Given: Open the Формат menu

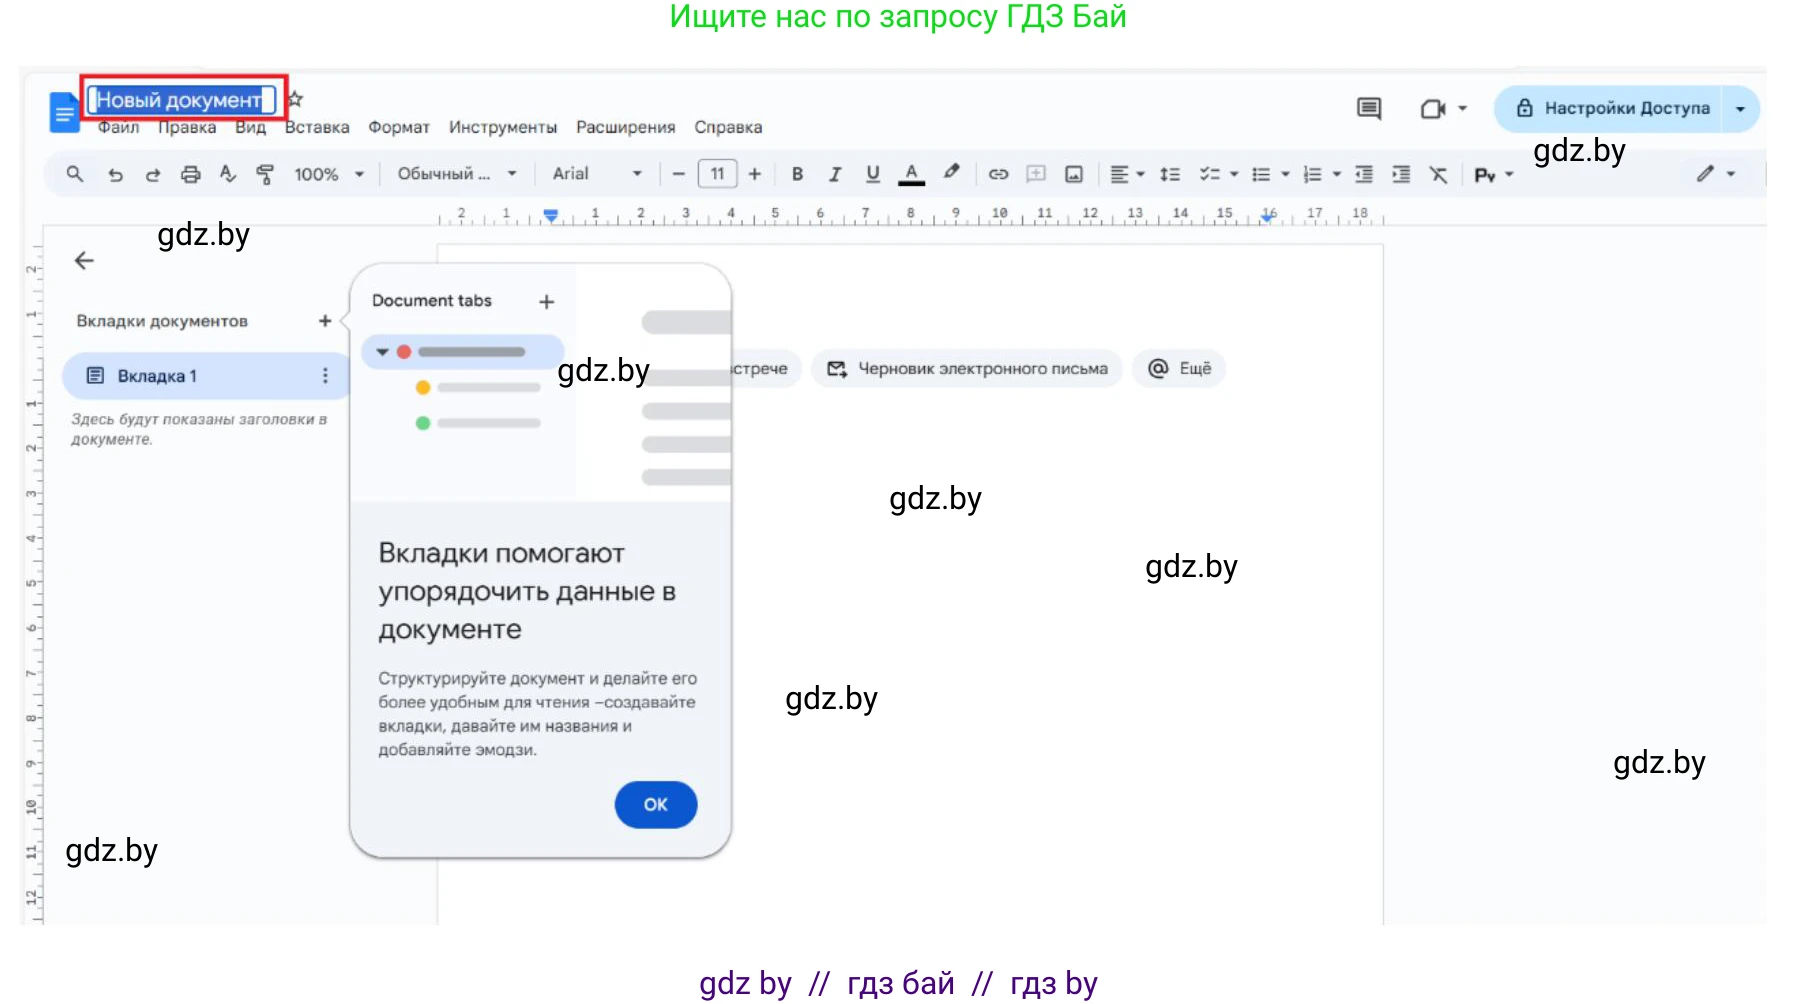Looking at the screenshot, I should click(398, 127).
